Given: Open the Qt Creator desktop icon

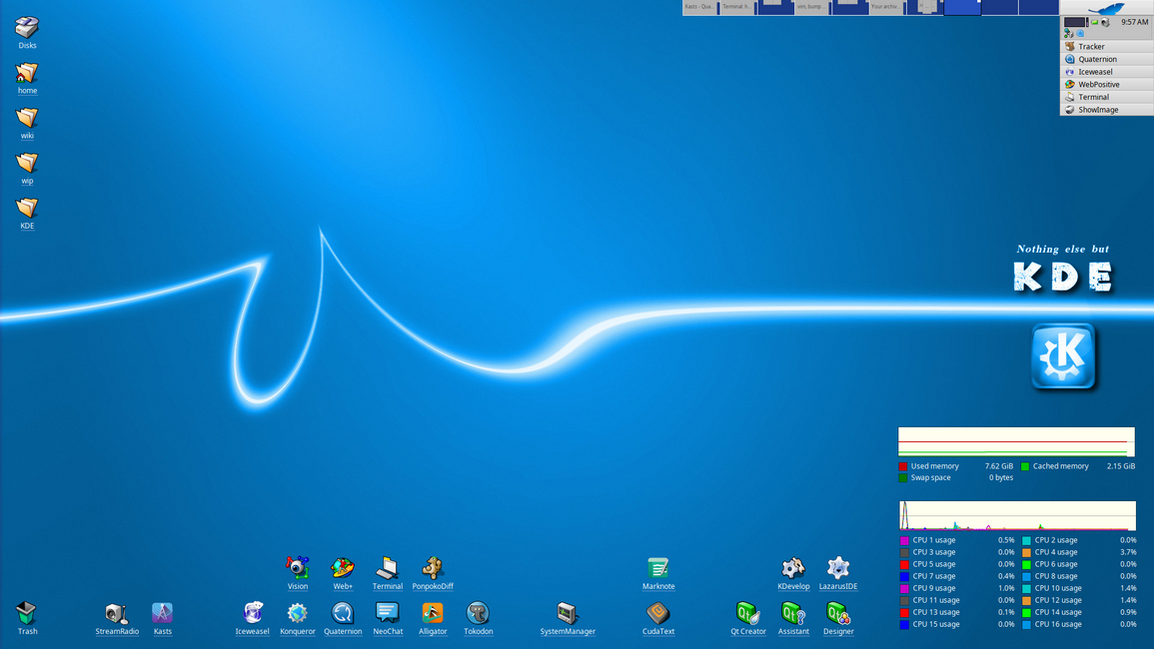Looking at the screenshot, I should (747, 613).
